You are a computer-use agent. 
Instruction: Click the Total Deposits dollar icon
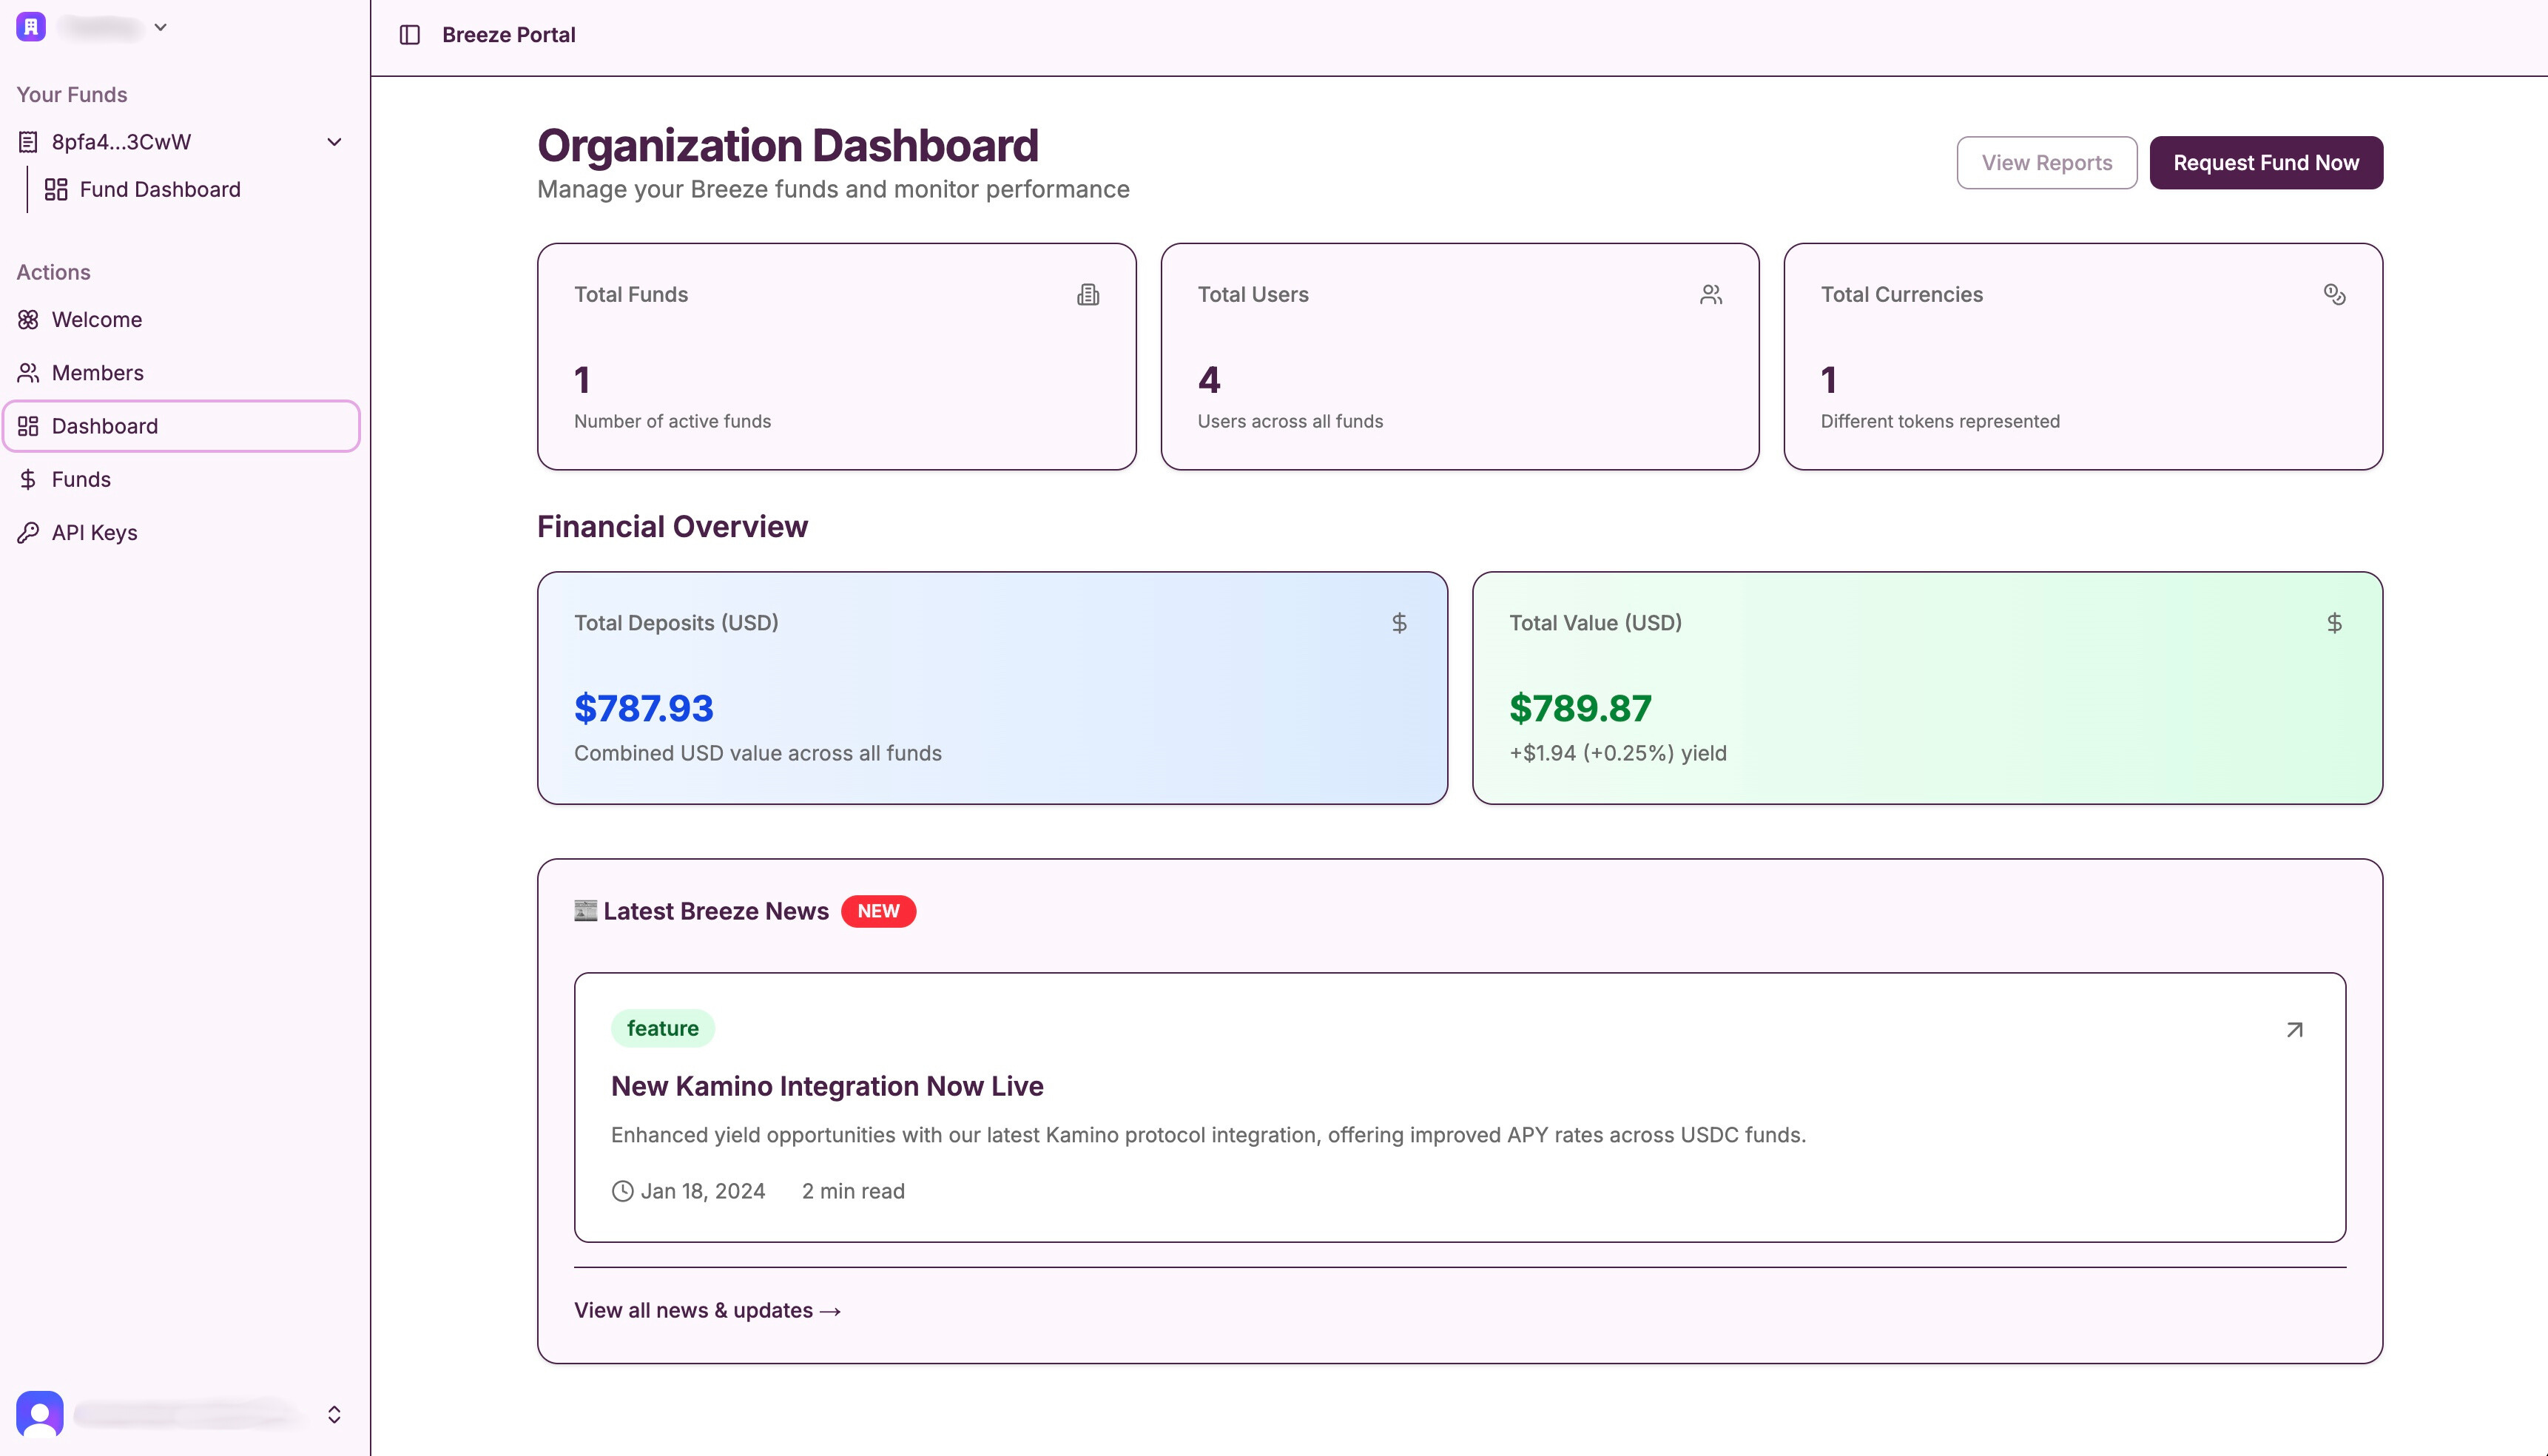(1399, 623)
